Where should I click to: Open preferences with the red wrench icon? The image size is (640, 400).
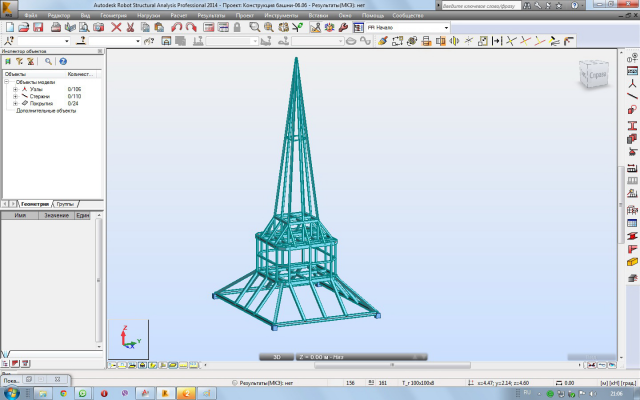(x=343, y=28)
